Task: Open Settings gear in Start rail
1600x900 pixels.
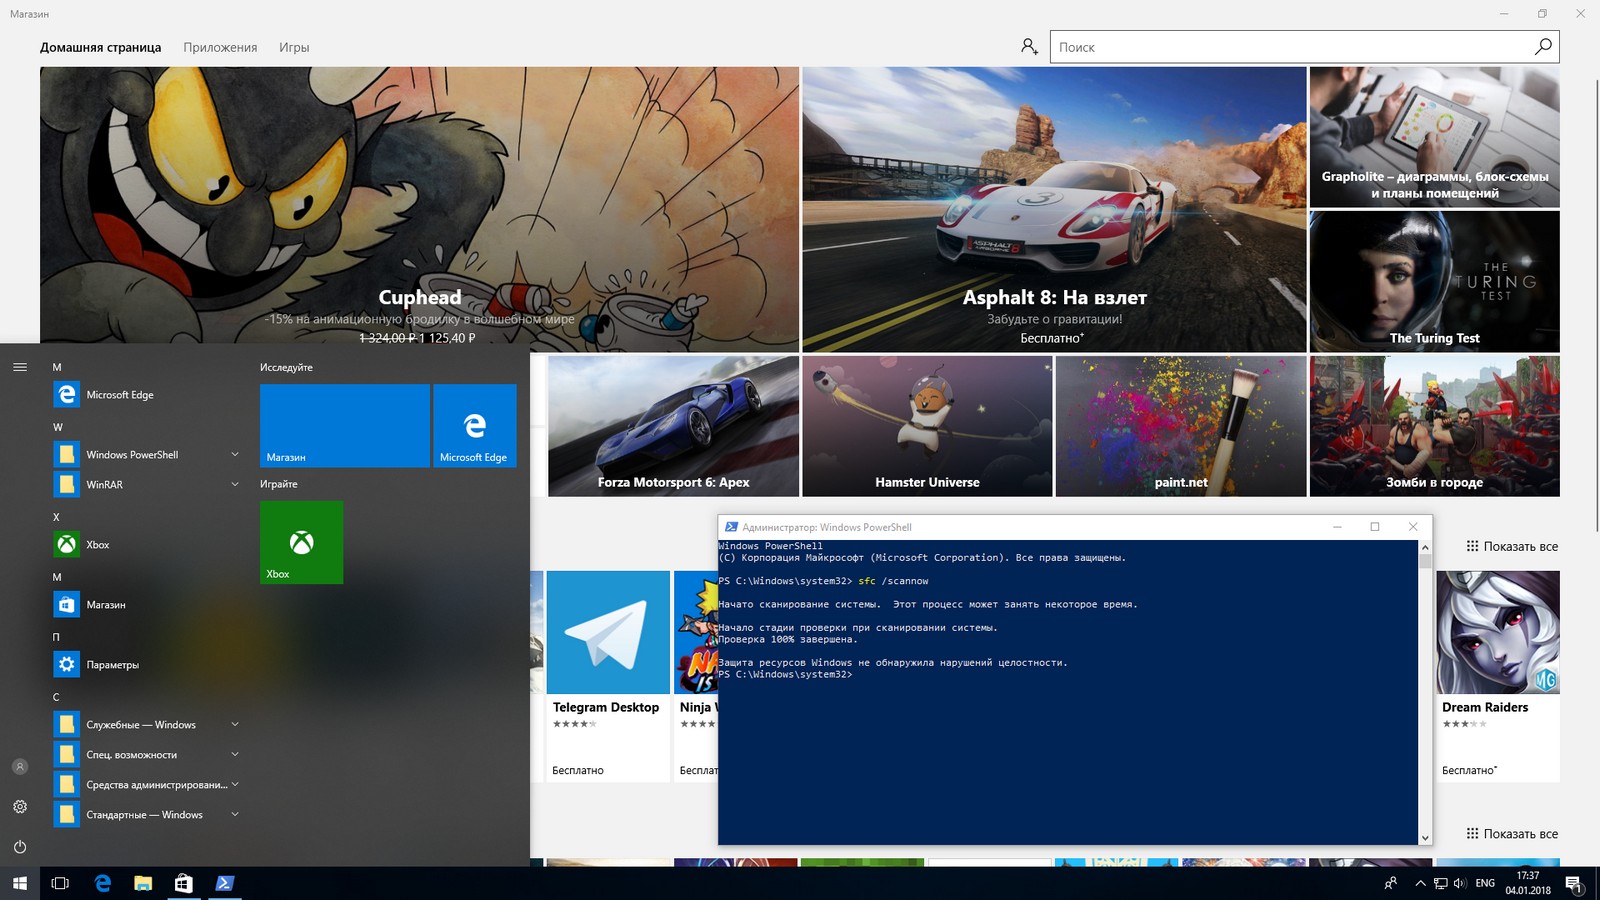Action: tap(20, 807)
